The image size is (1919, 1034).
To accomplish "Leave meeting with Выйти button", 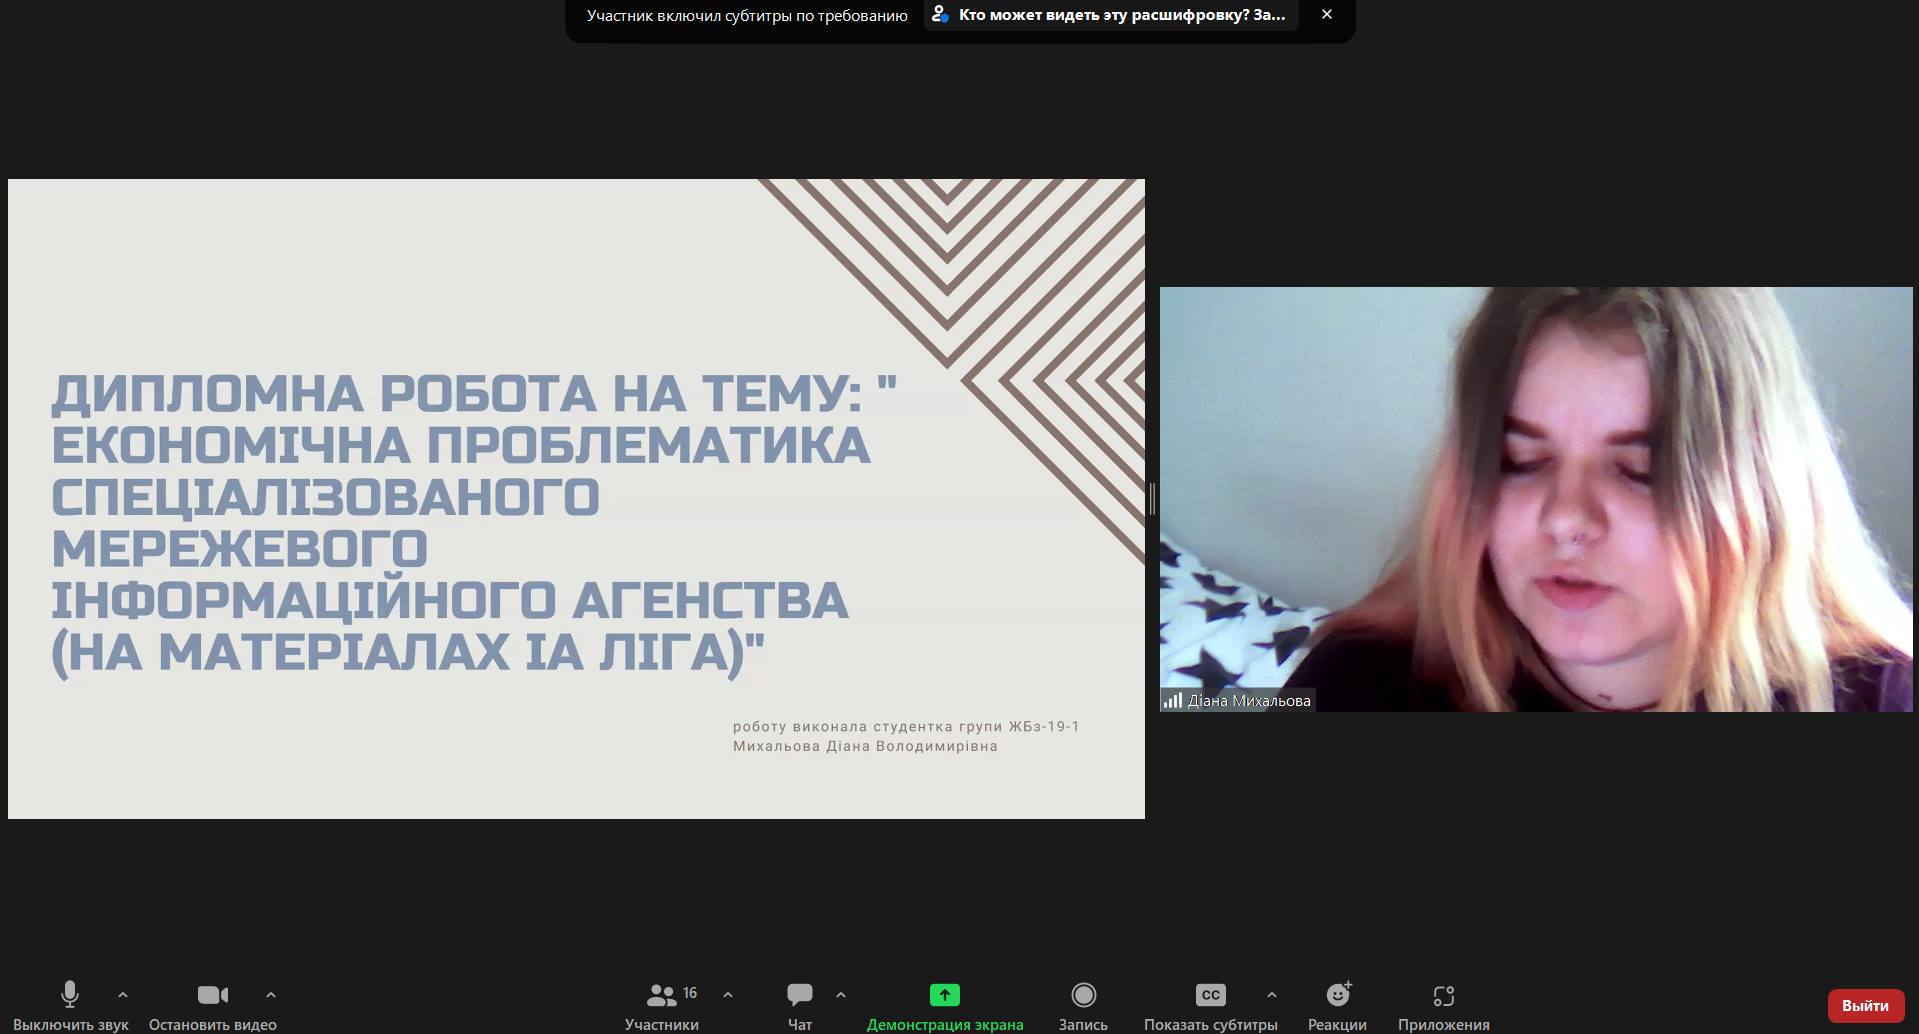I will point(1865,1006).
